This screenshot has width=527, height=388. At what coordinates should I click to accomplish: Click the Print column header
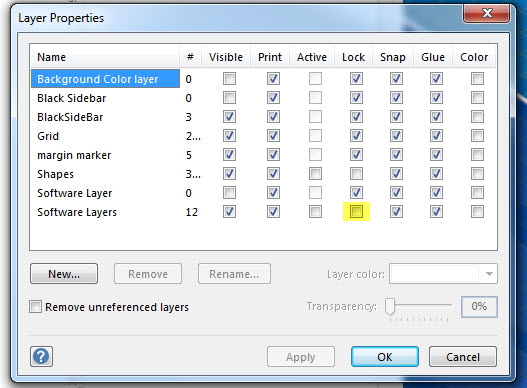pos(270,57)
